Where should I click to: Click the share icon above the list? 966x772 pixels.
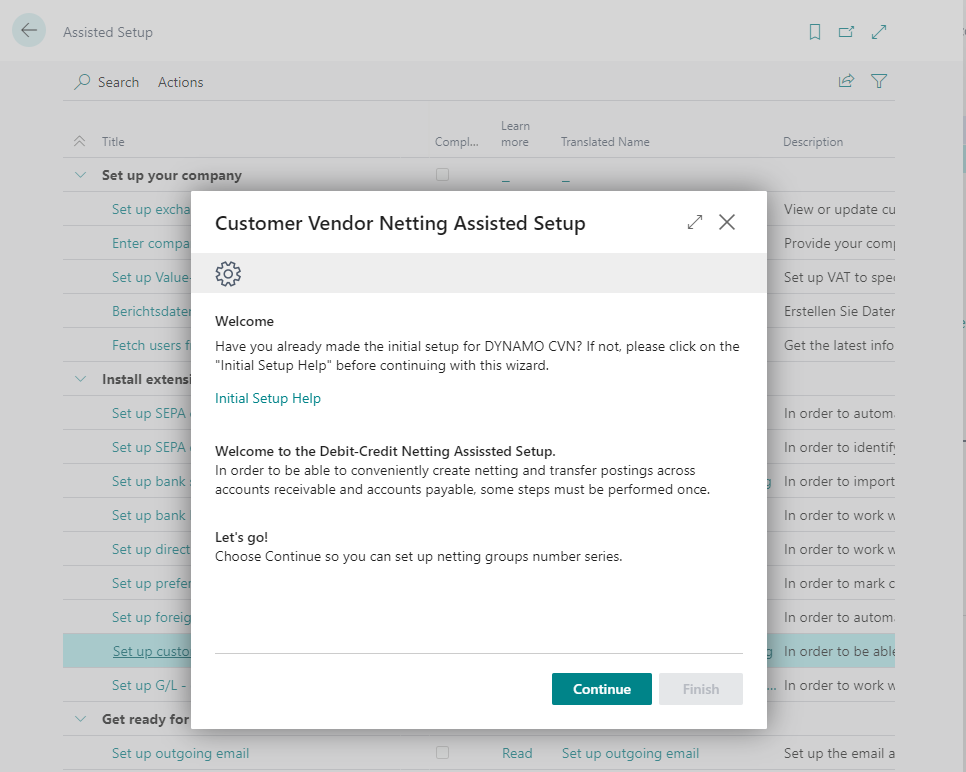coord(846,81)
